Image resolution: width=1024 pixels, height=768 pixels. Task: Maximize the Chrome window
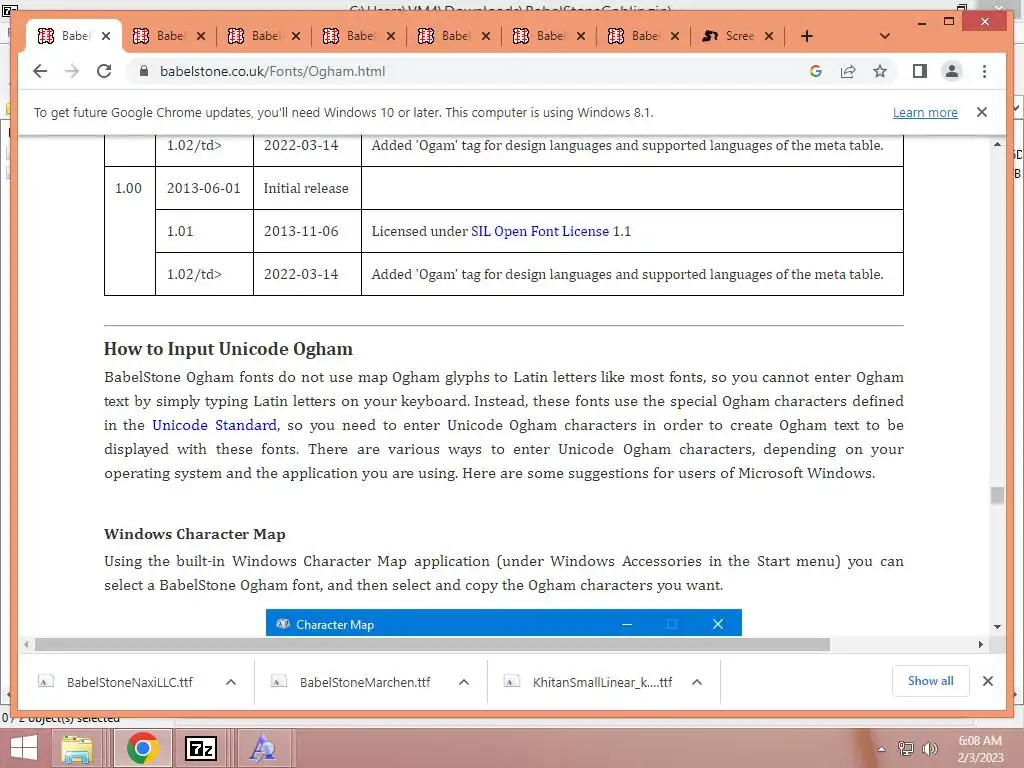tap(949, 22)
